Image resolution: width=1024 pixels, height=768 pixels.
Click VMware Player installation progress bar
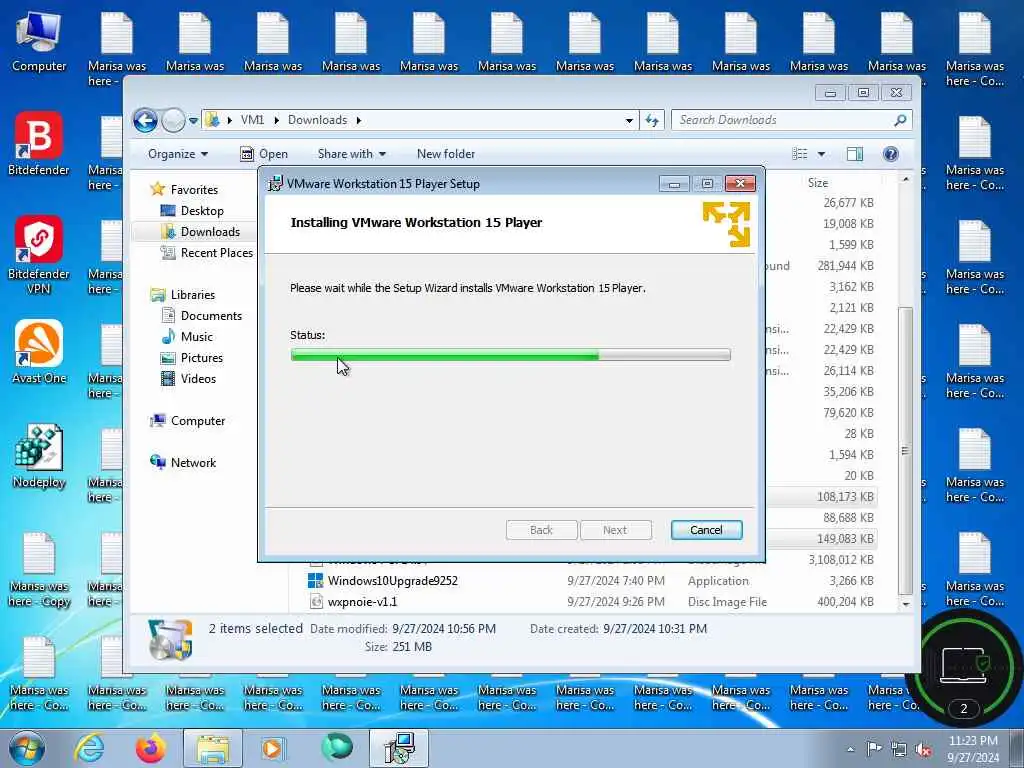(510, 355)
